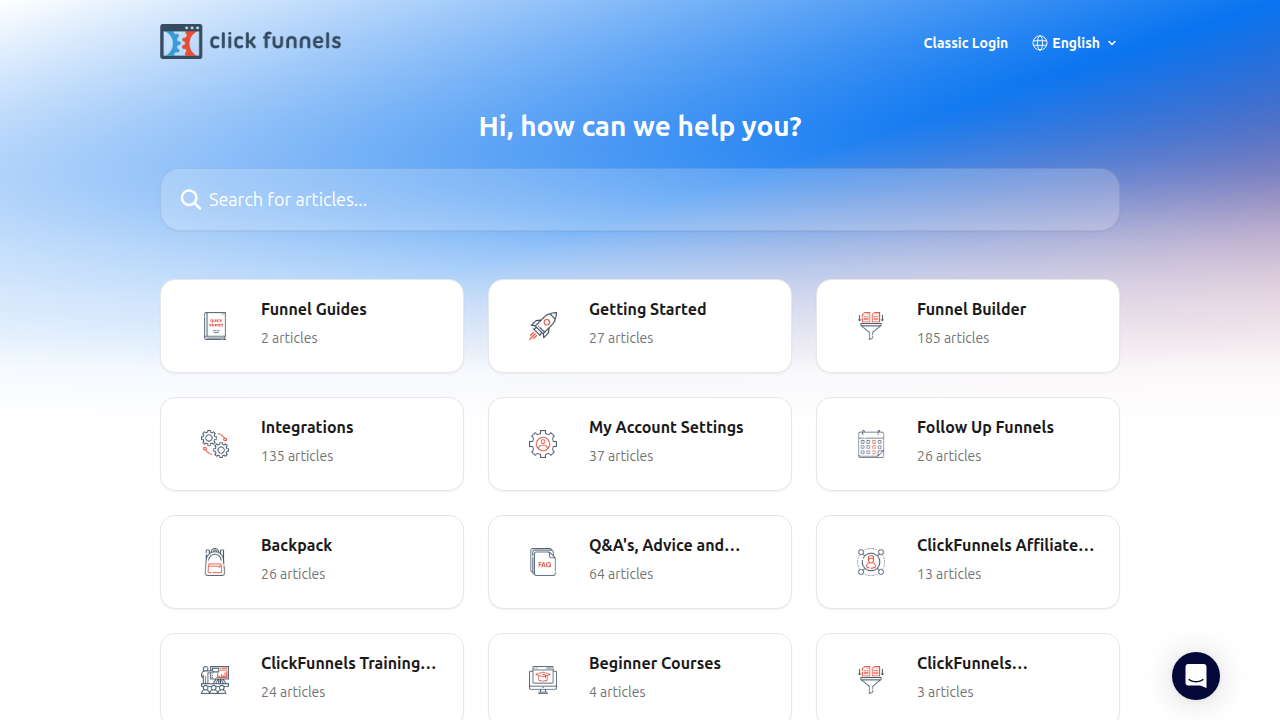
Task: Click the ClickFunnels Affiliate network icon
Action: (871, 562)
